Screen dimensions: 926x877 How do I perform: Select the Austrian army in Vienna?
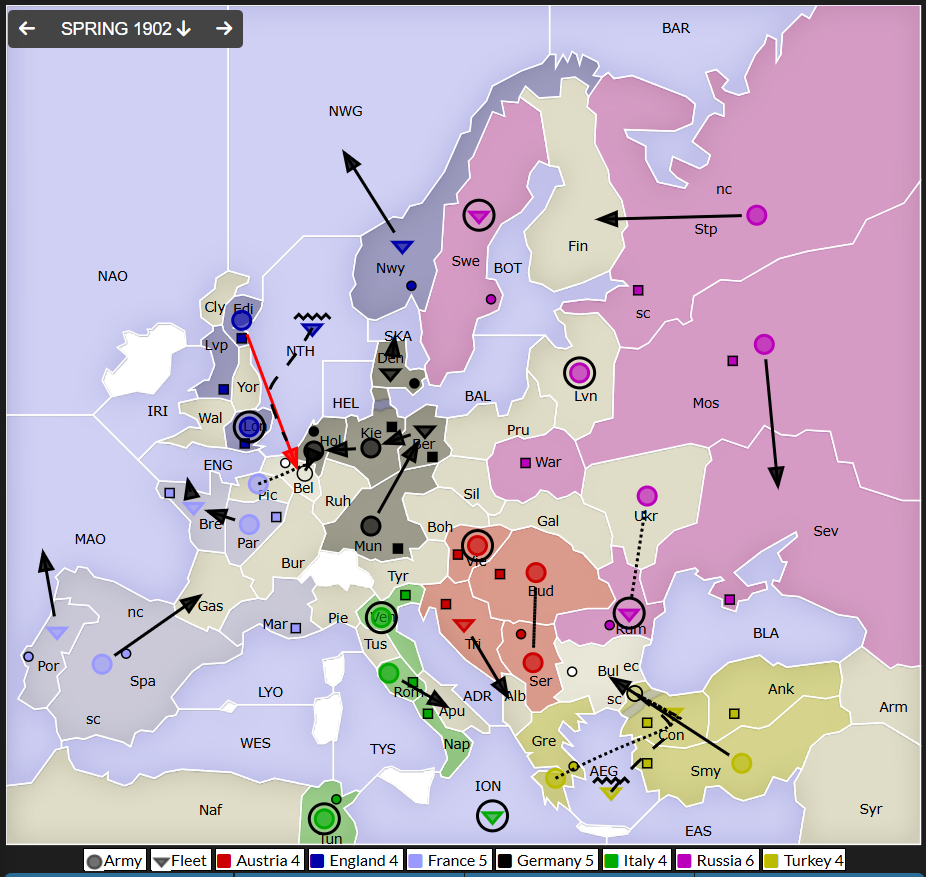tap(478, 545)
